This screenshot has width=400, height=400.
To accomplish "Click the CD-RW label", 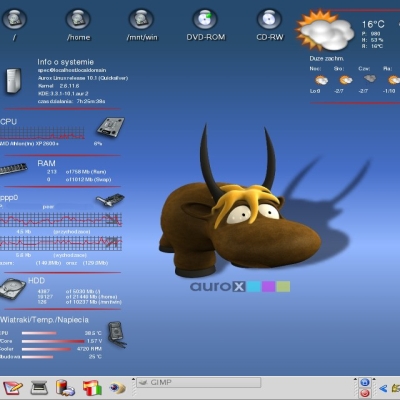I will [x=270, y=37].
